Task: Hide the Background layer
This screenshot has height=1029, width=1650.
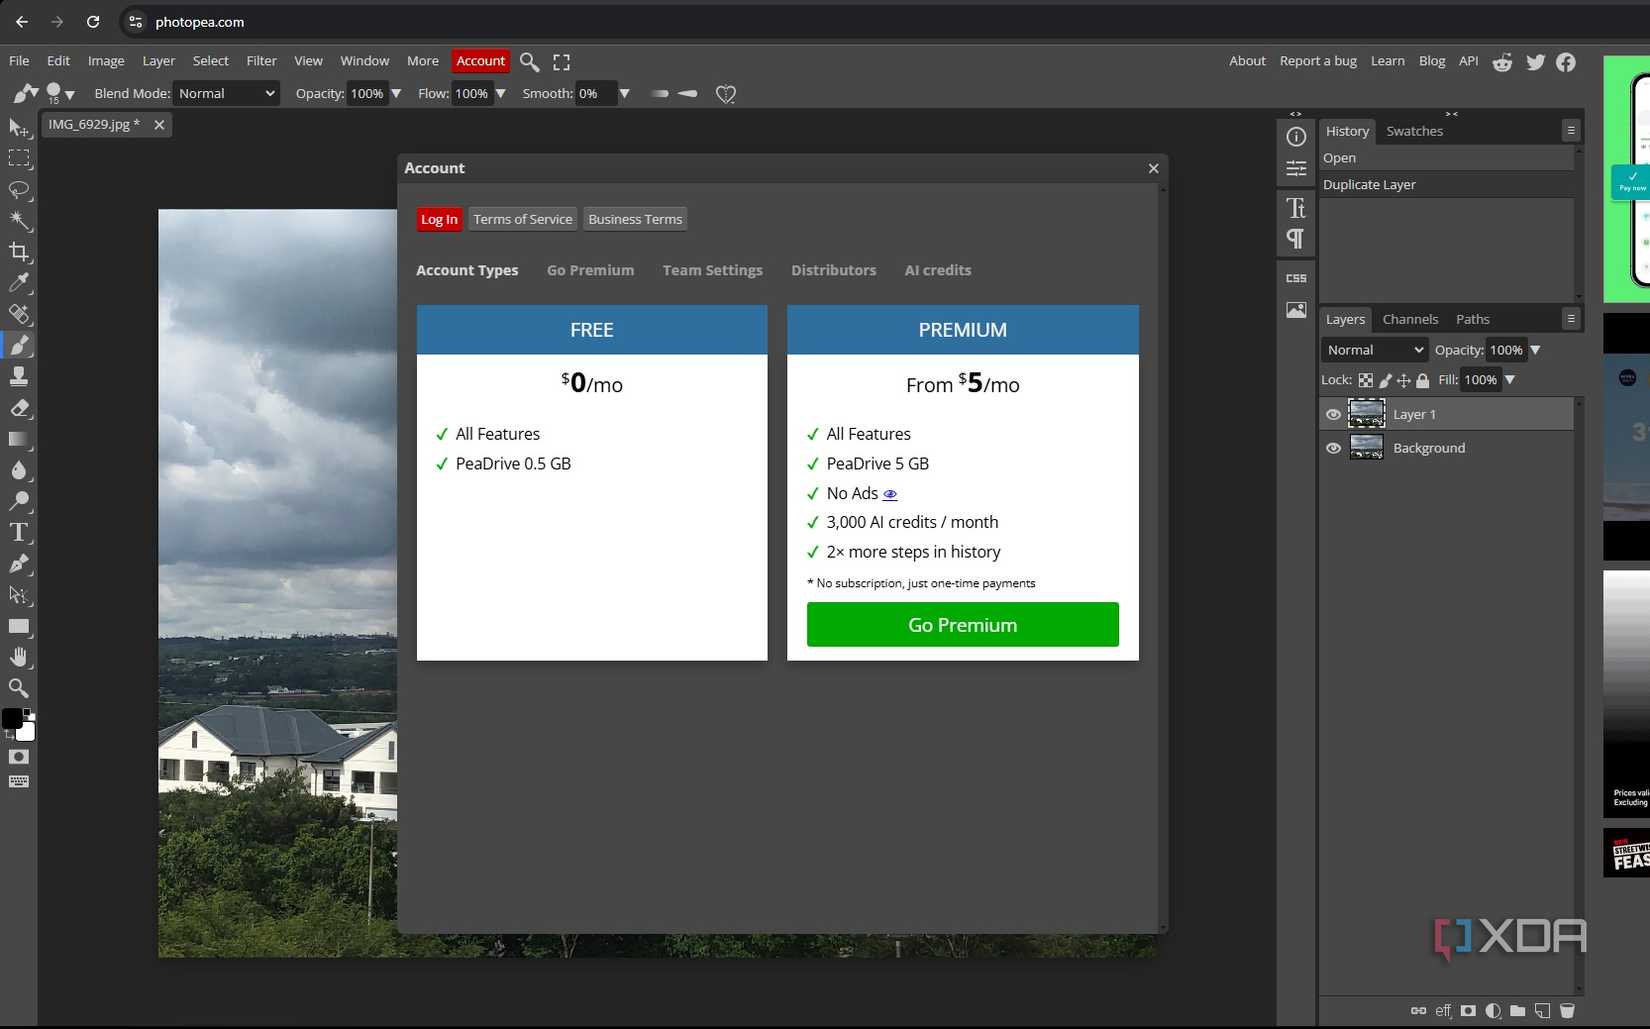Action: pos(1333,448)
